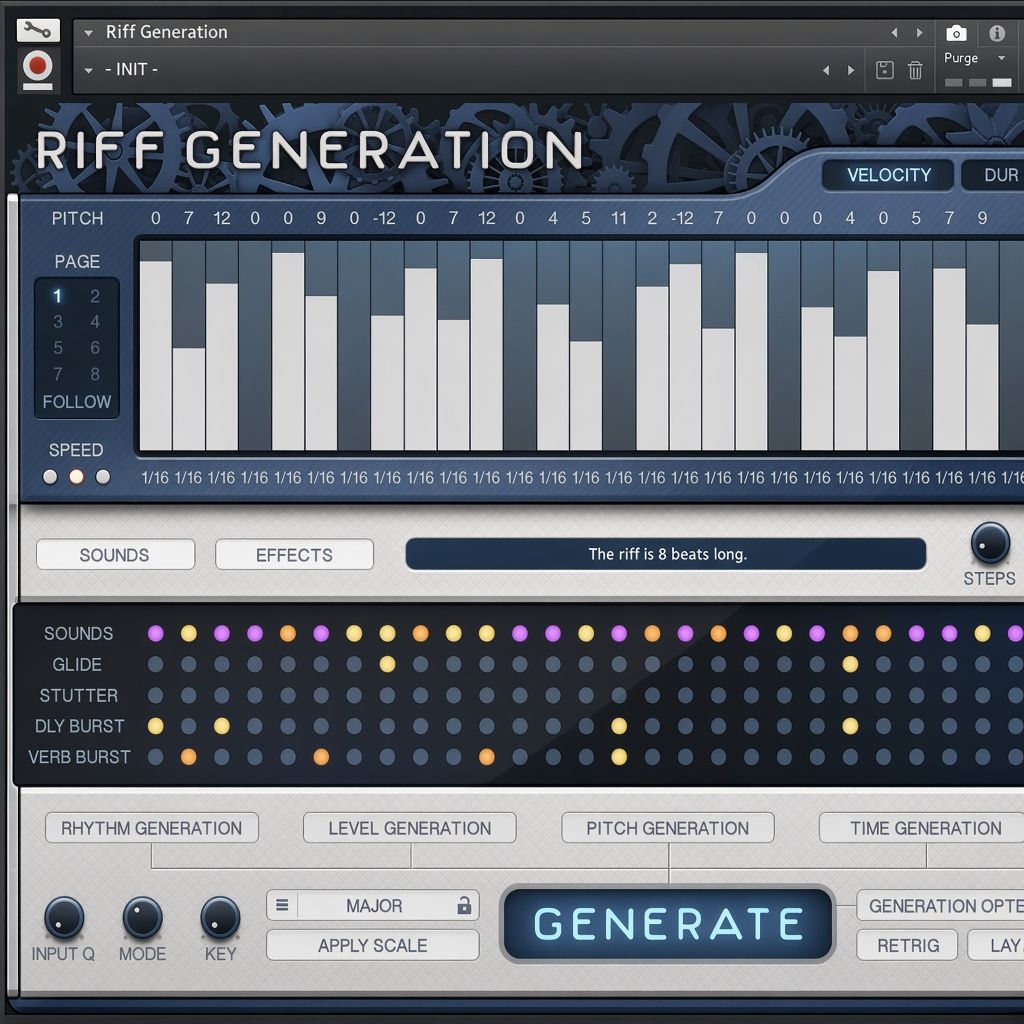Click the PITCH GENERATION button
Screen dimensions: 1024x1024
667,828
